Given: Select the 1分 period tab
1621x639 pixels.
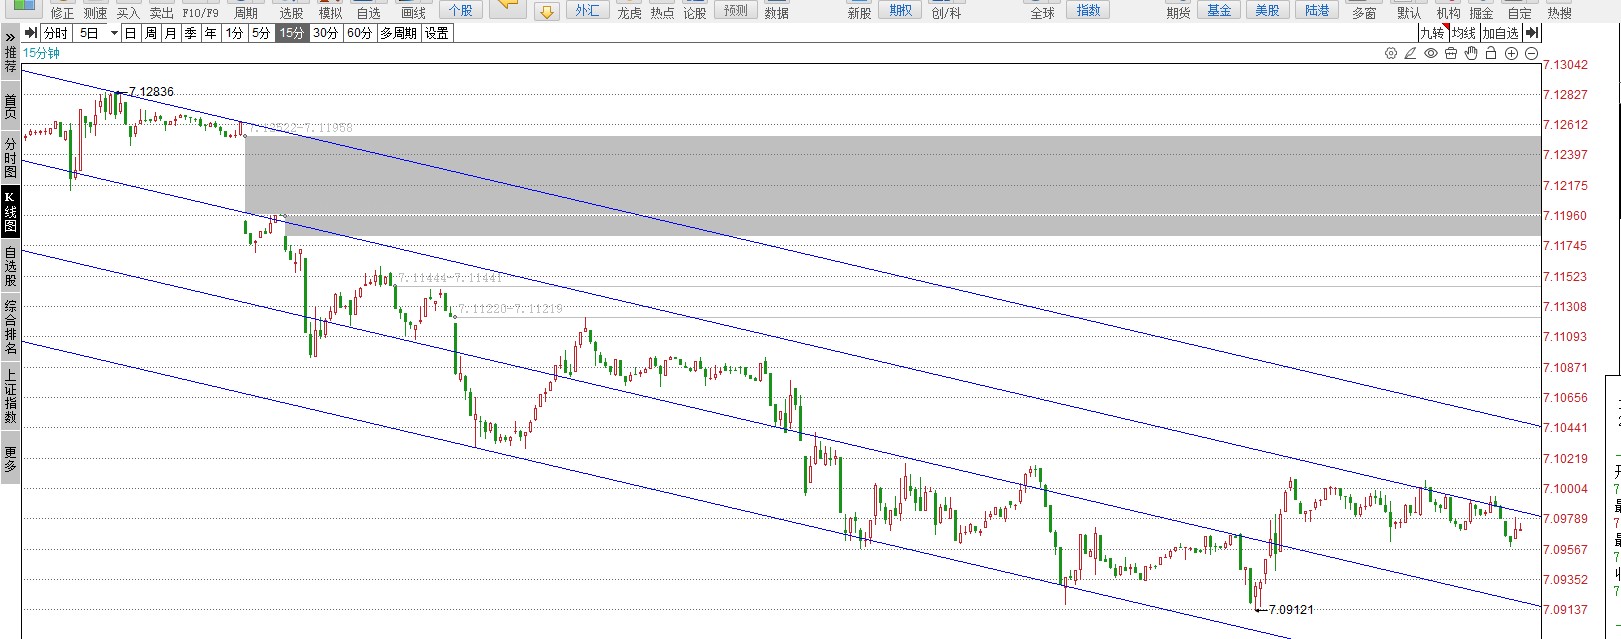Looking at the screenshot, I should [x=234, y=33].
